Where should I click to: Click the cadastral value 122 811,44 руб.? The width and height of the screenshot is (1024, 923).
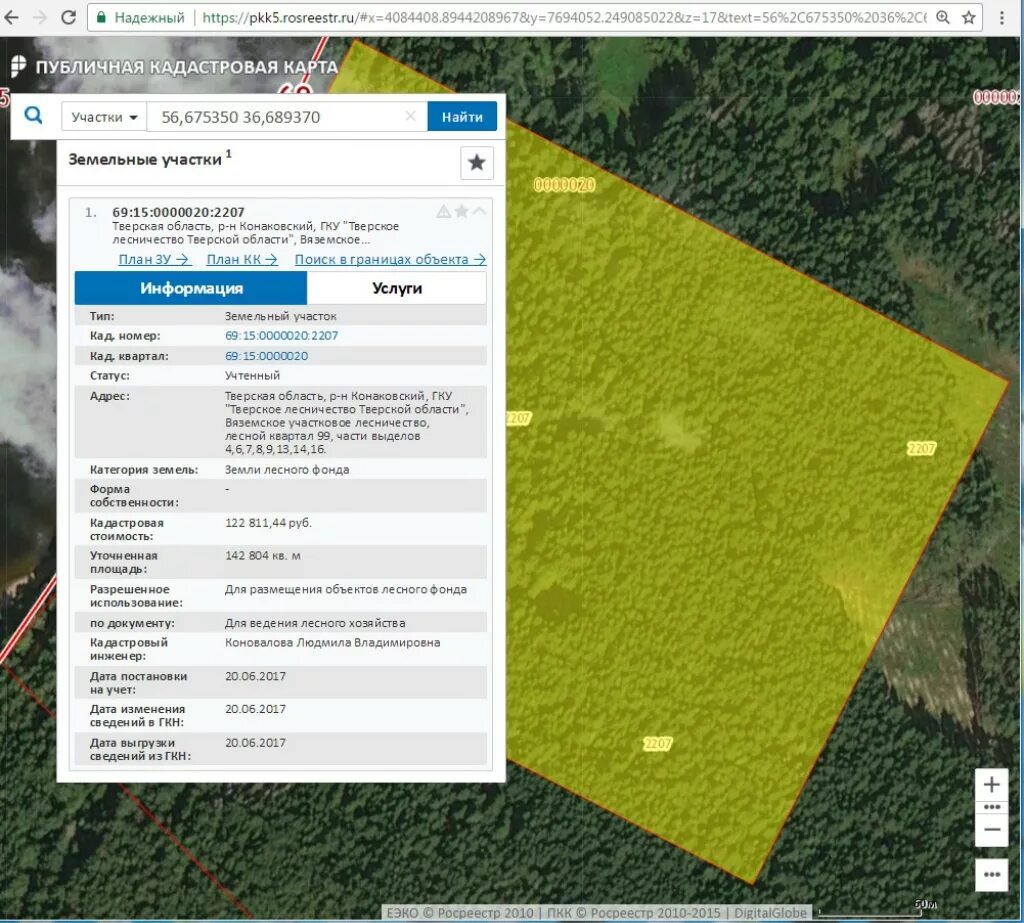pyautogui.click(x=268, y=523)
